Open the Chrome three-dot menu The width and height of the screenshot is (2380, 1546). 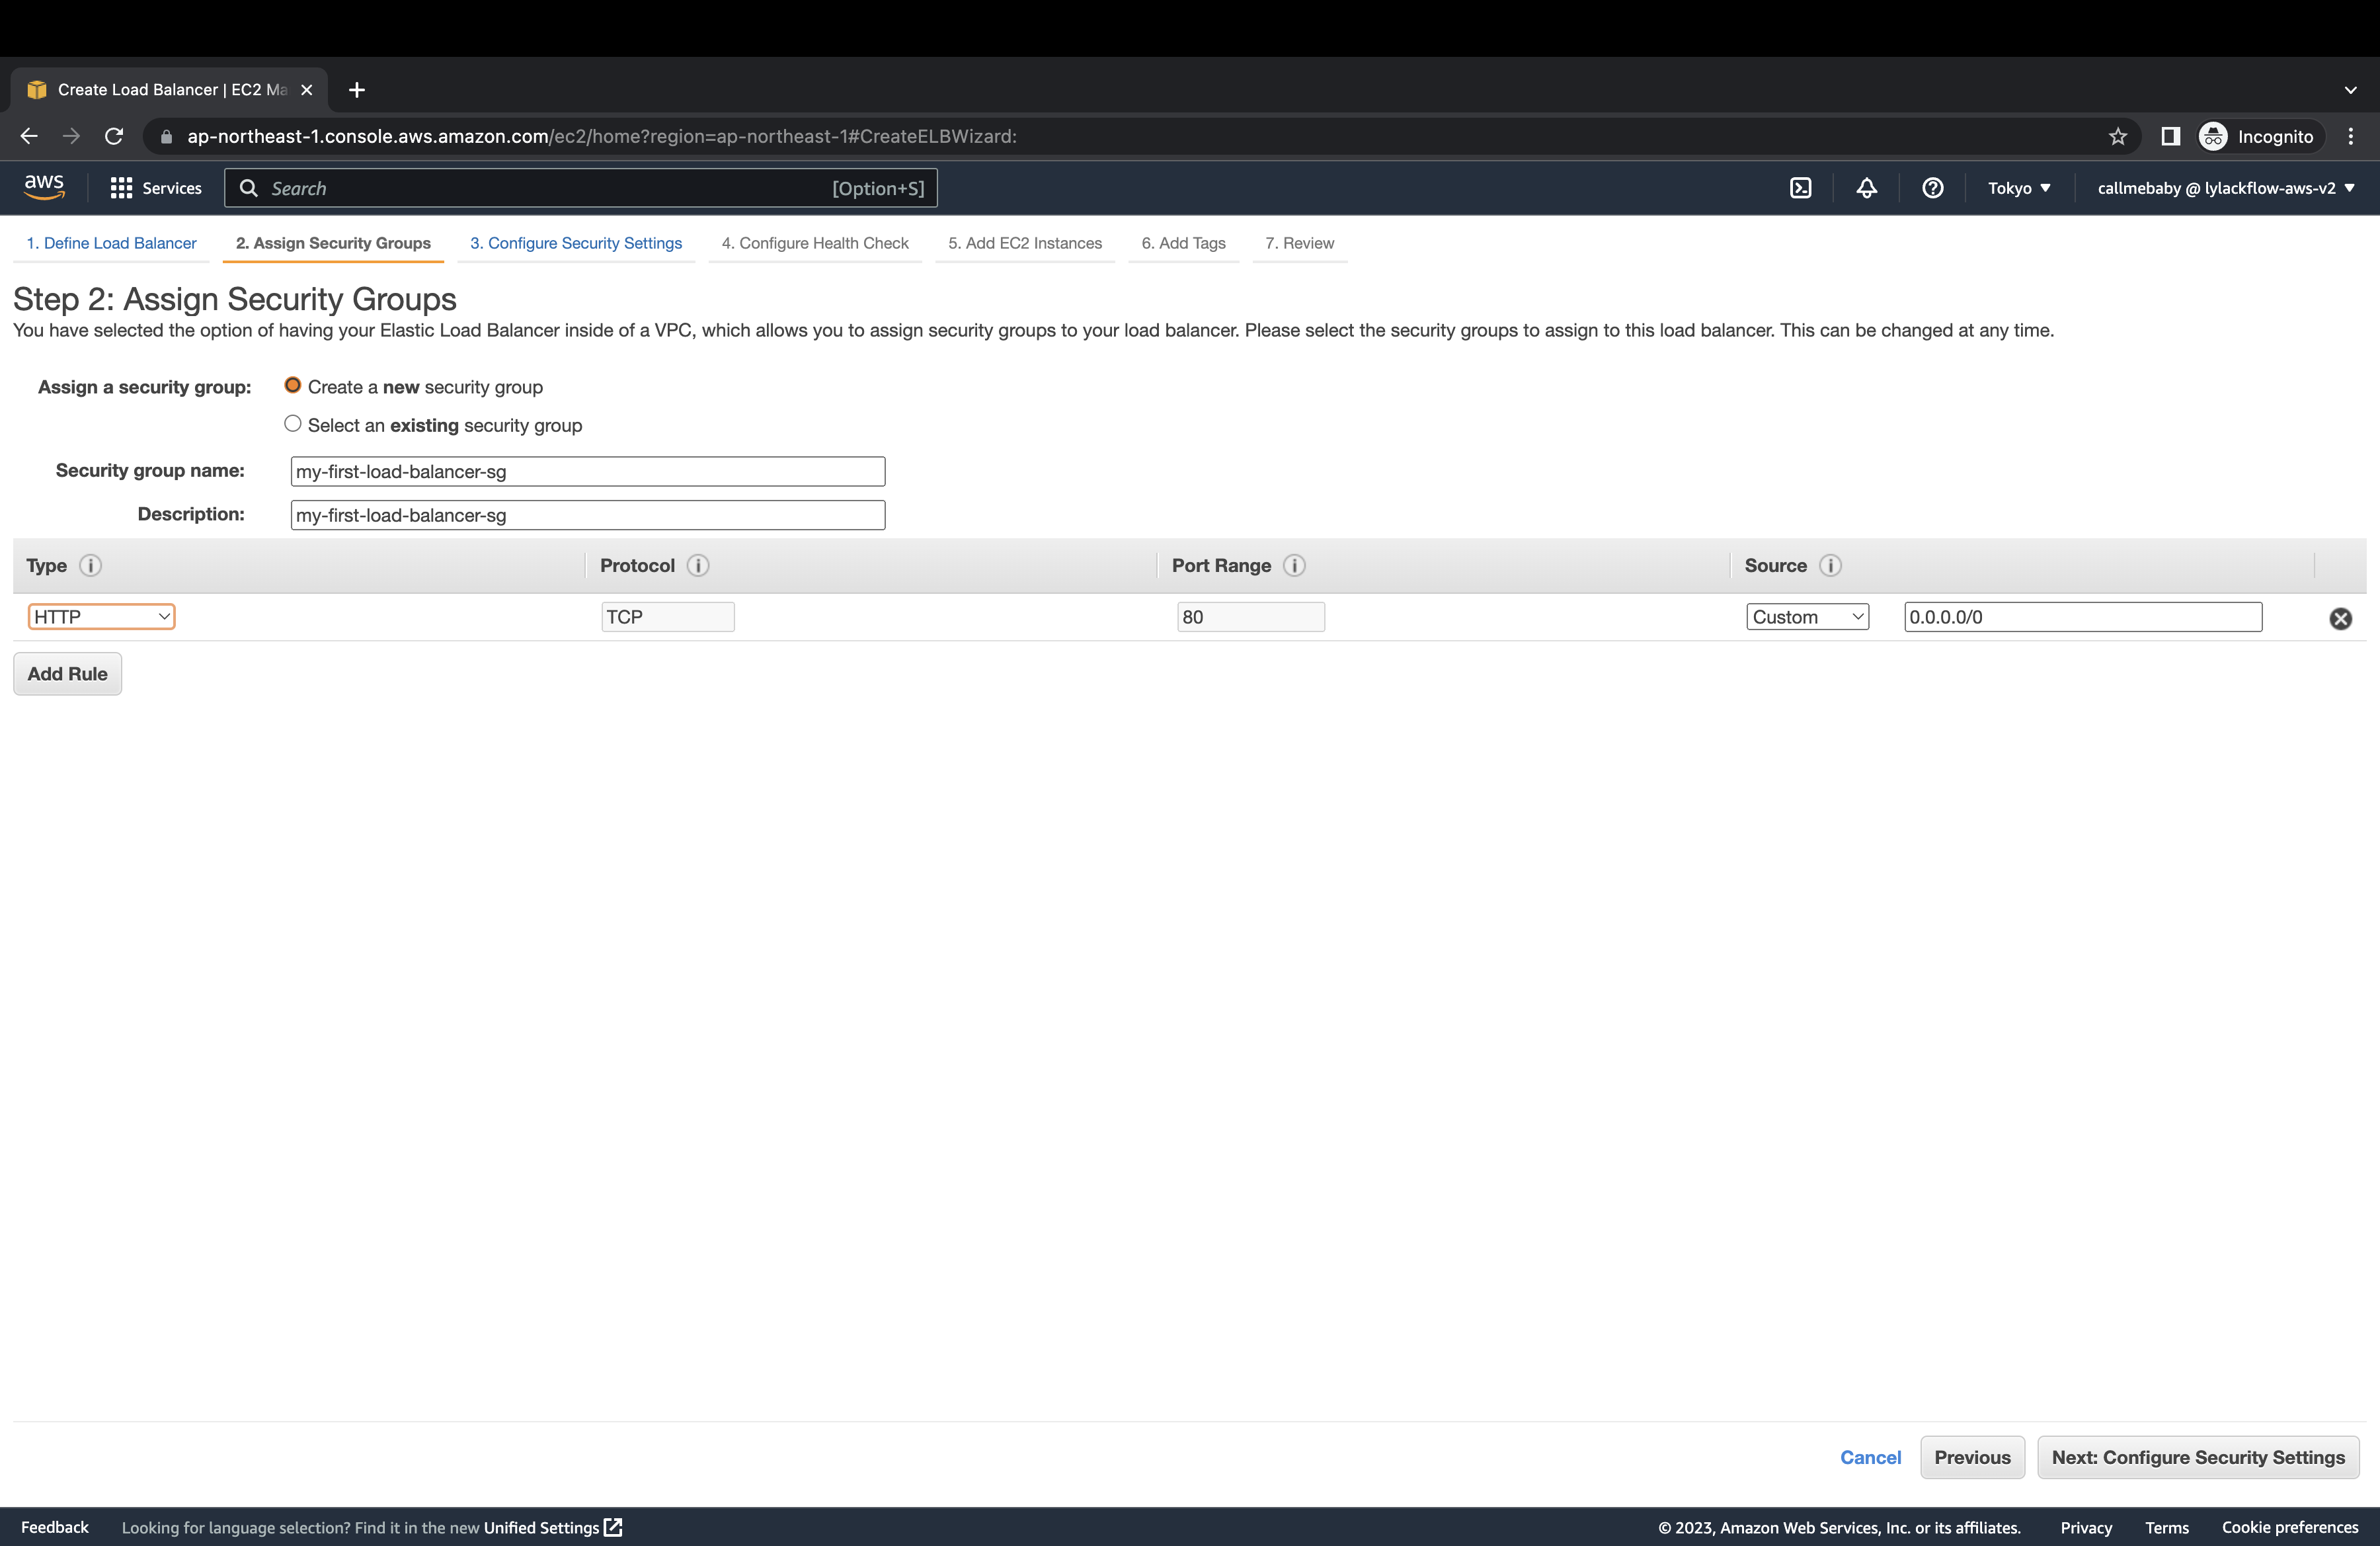pos(2350,136)
